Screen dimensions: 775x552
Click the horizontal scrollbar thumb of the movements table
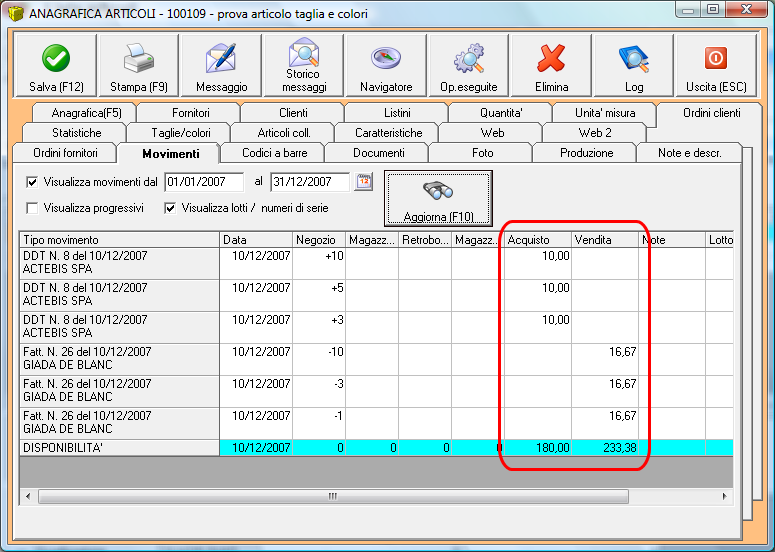(333, 496)
